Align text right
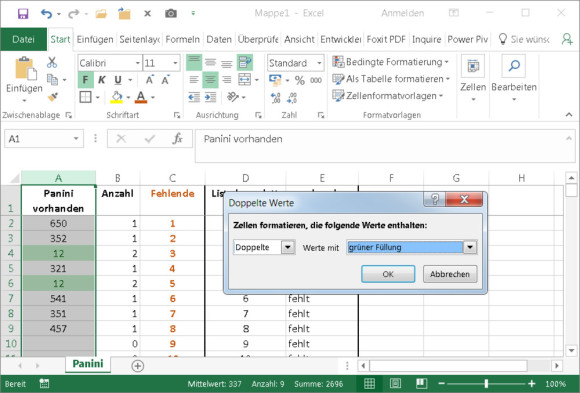 (x=226, y=80)
